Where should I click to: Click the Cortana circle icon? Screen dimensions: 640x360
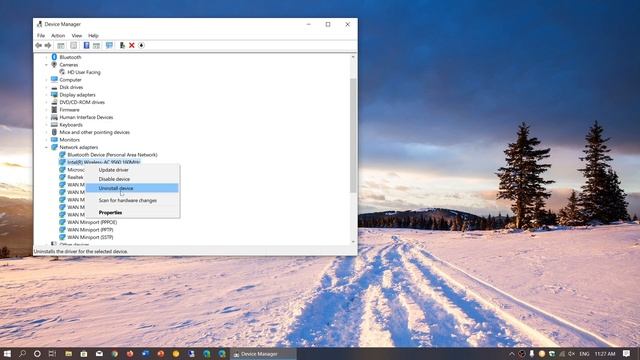click(37, 353)
